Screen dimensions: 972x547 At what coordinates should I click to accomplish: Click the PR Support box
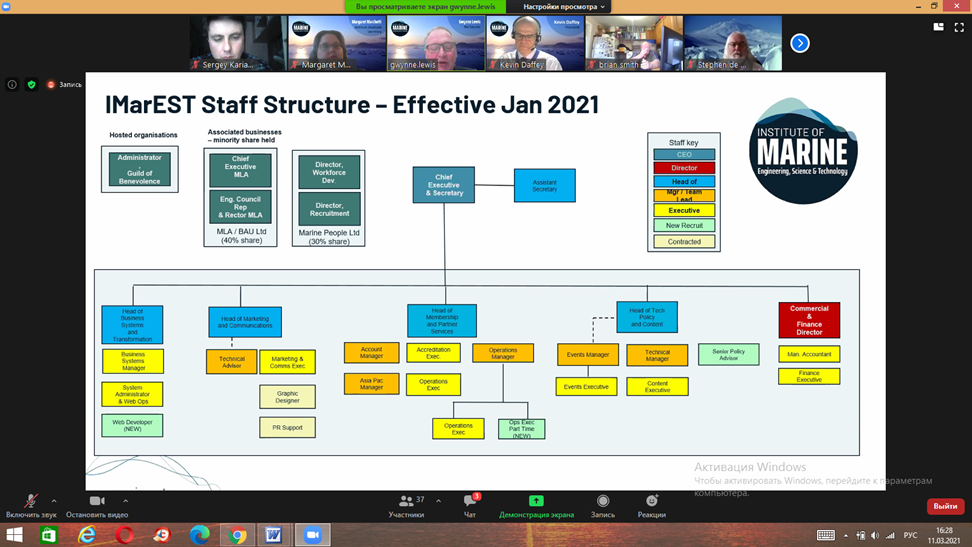point(287,427)
